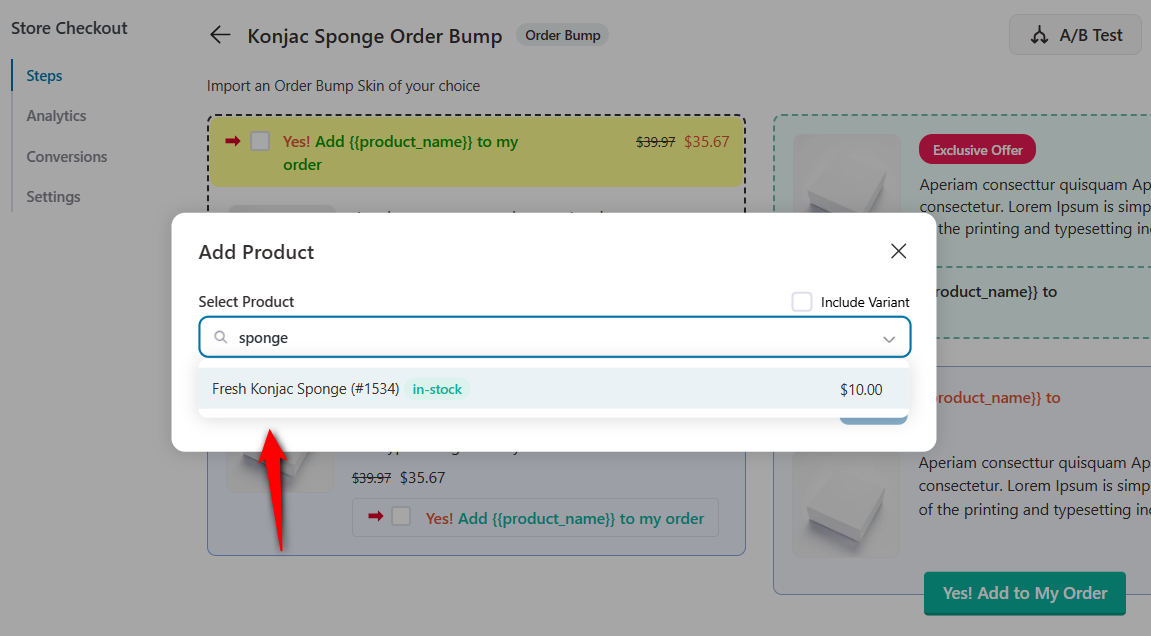Image resolution: width=1151 pixels, height=636 pixels.
Task: Click the Exclusive Offer badge
Action: pos(976,149)
